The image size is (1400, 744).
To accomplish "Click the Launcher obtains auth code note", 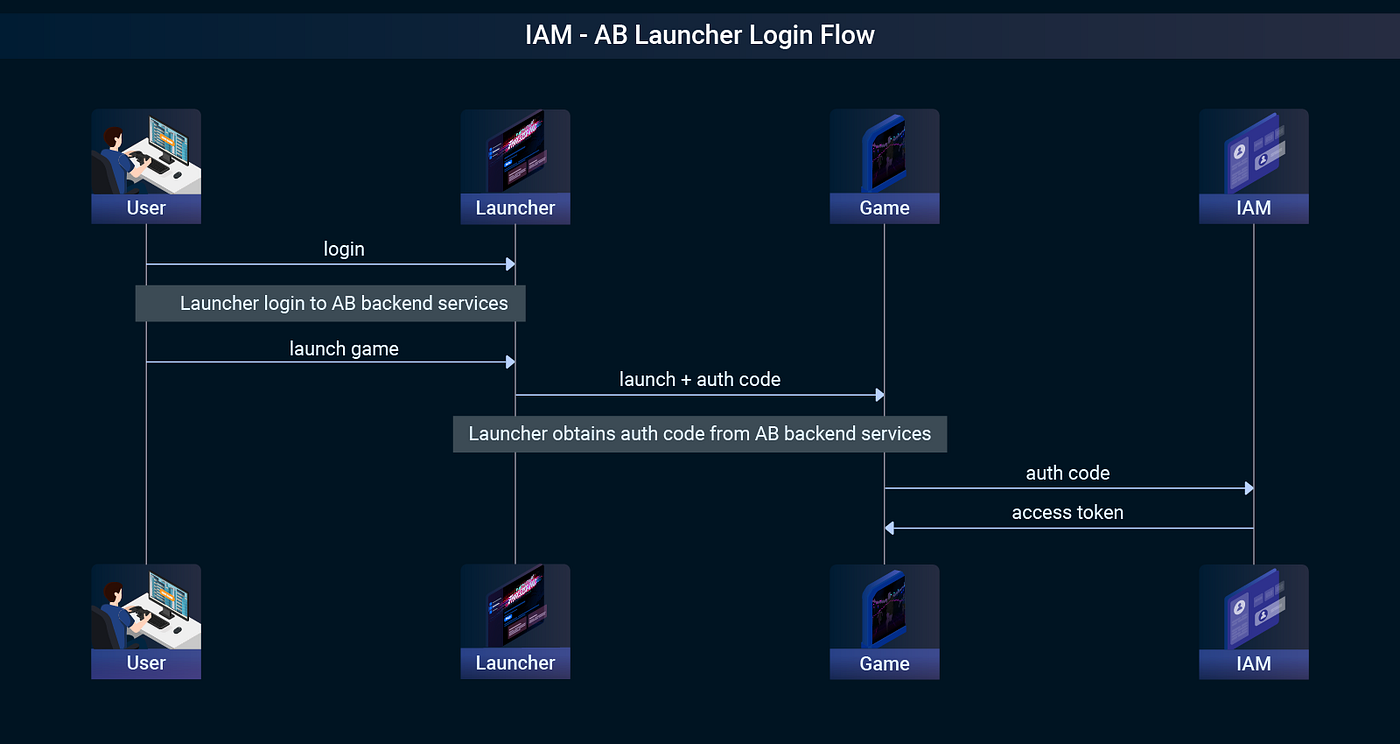I will coord(699,433).
